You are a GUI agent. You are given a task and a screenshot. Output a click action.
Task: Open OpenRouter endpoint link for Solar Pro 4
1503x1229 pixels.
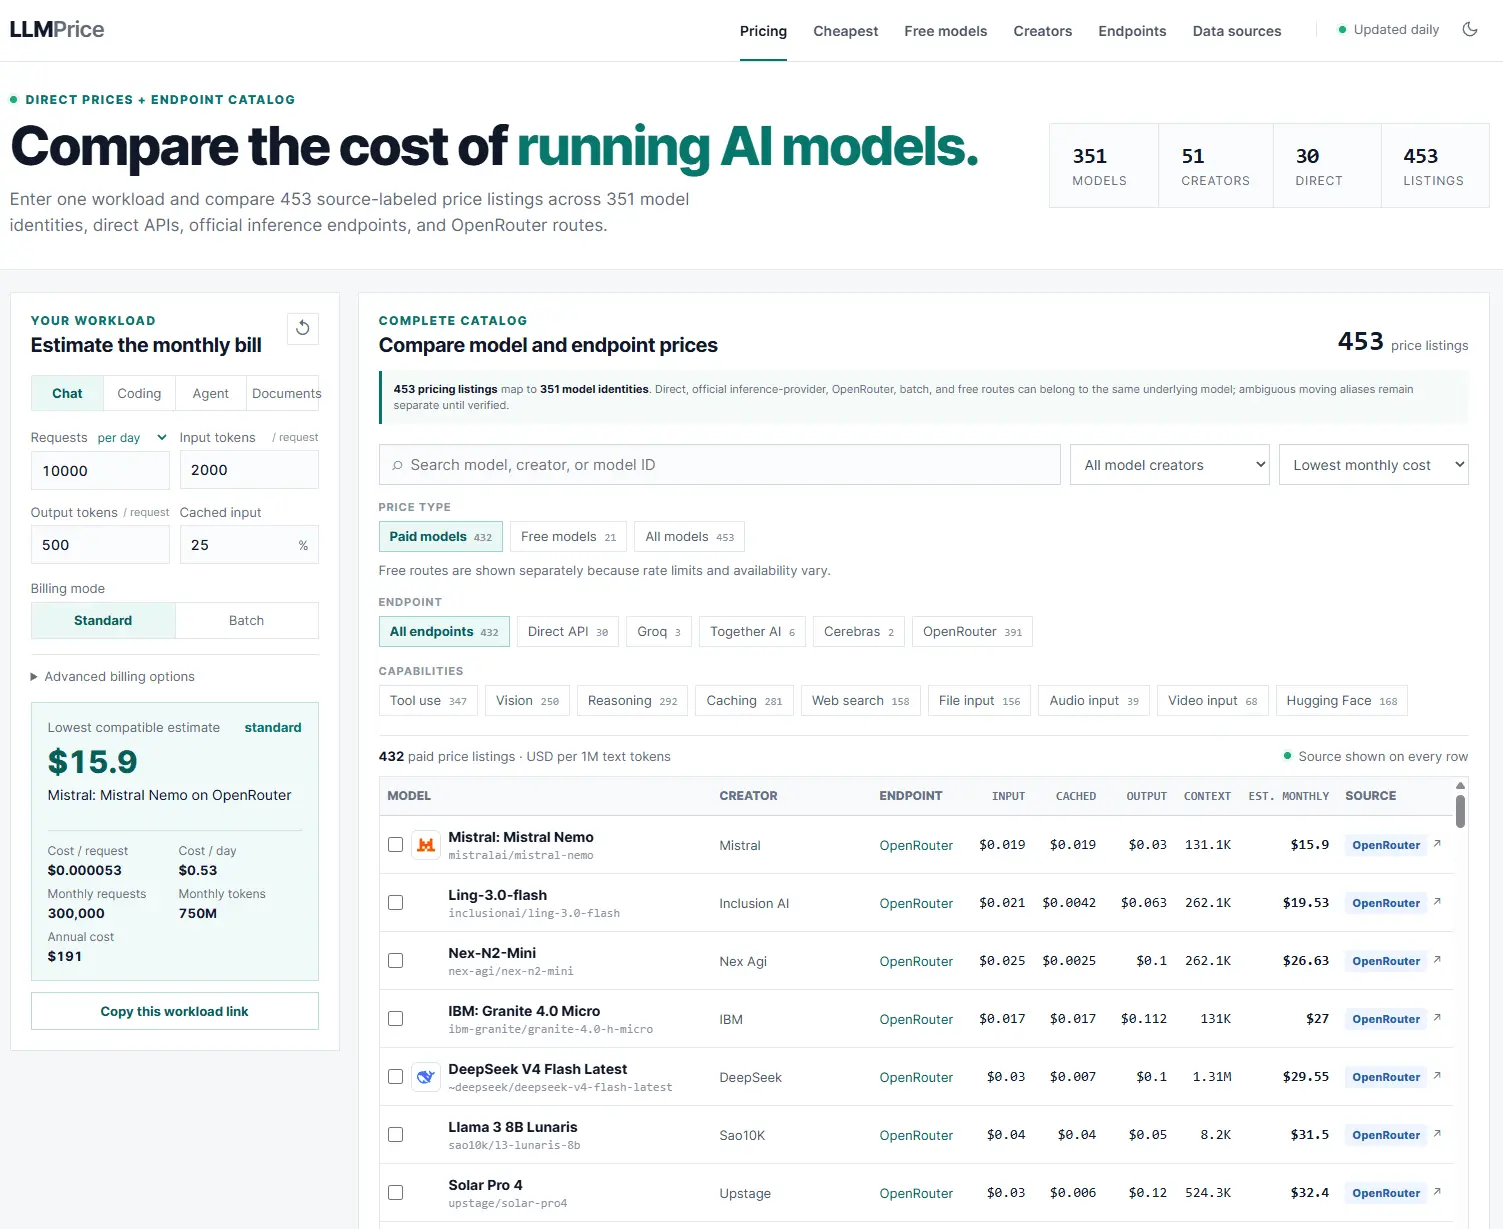tap(916, 1193)
